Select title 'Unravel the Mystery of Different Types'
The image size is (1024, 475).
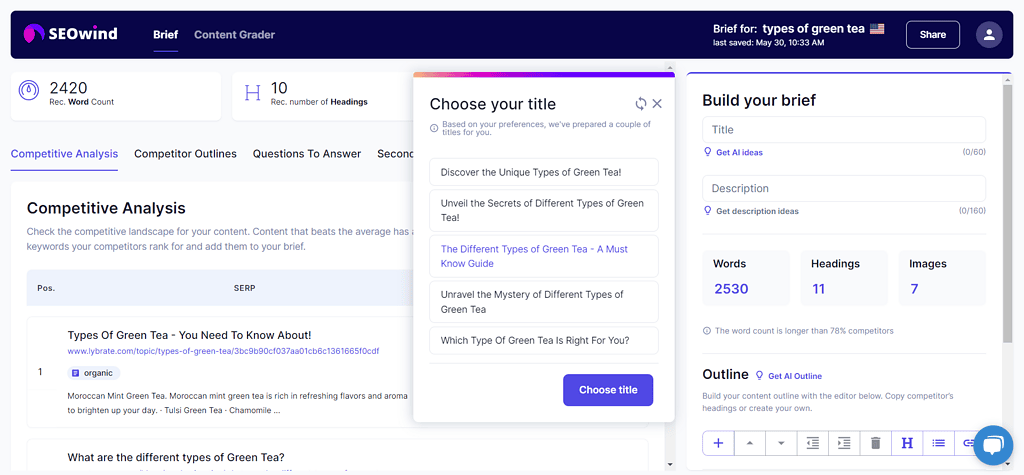544,302
